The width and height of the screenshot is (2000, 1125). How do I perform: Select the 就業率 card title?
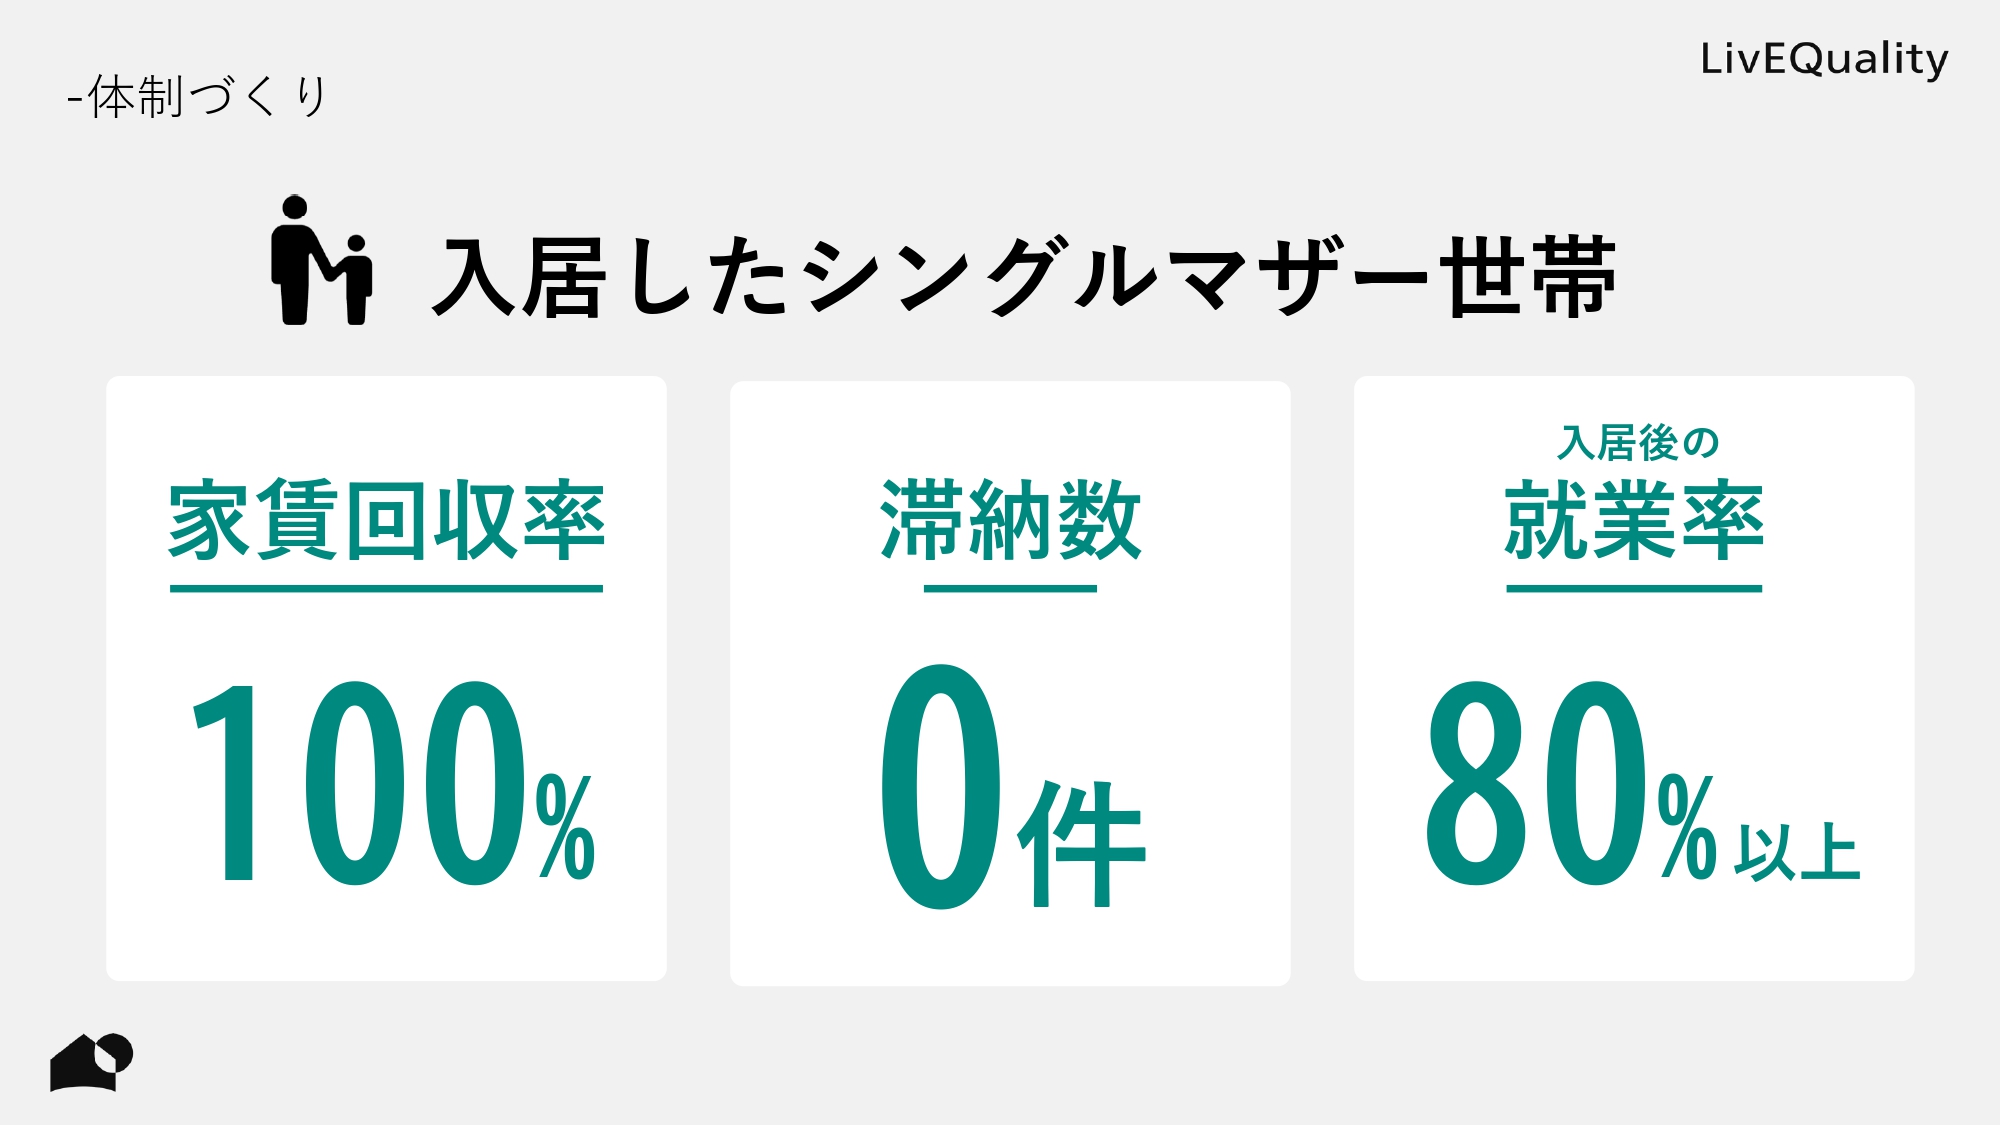click(1634, 520)
